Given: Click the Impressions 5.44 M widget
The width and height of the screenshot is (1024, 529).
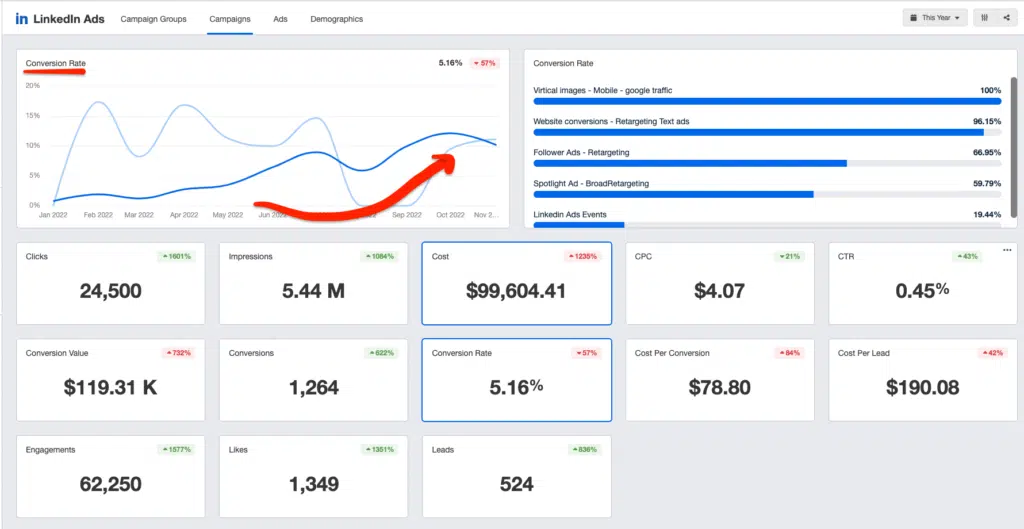Looking at the screenshot, I should click(x=313, y=283).
